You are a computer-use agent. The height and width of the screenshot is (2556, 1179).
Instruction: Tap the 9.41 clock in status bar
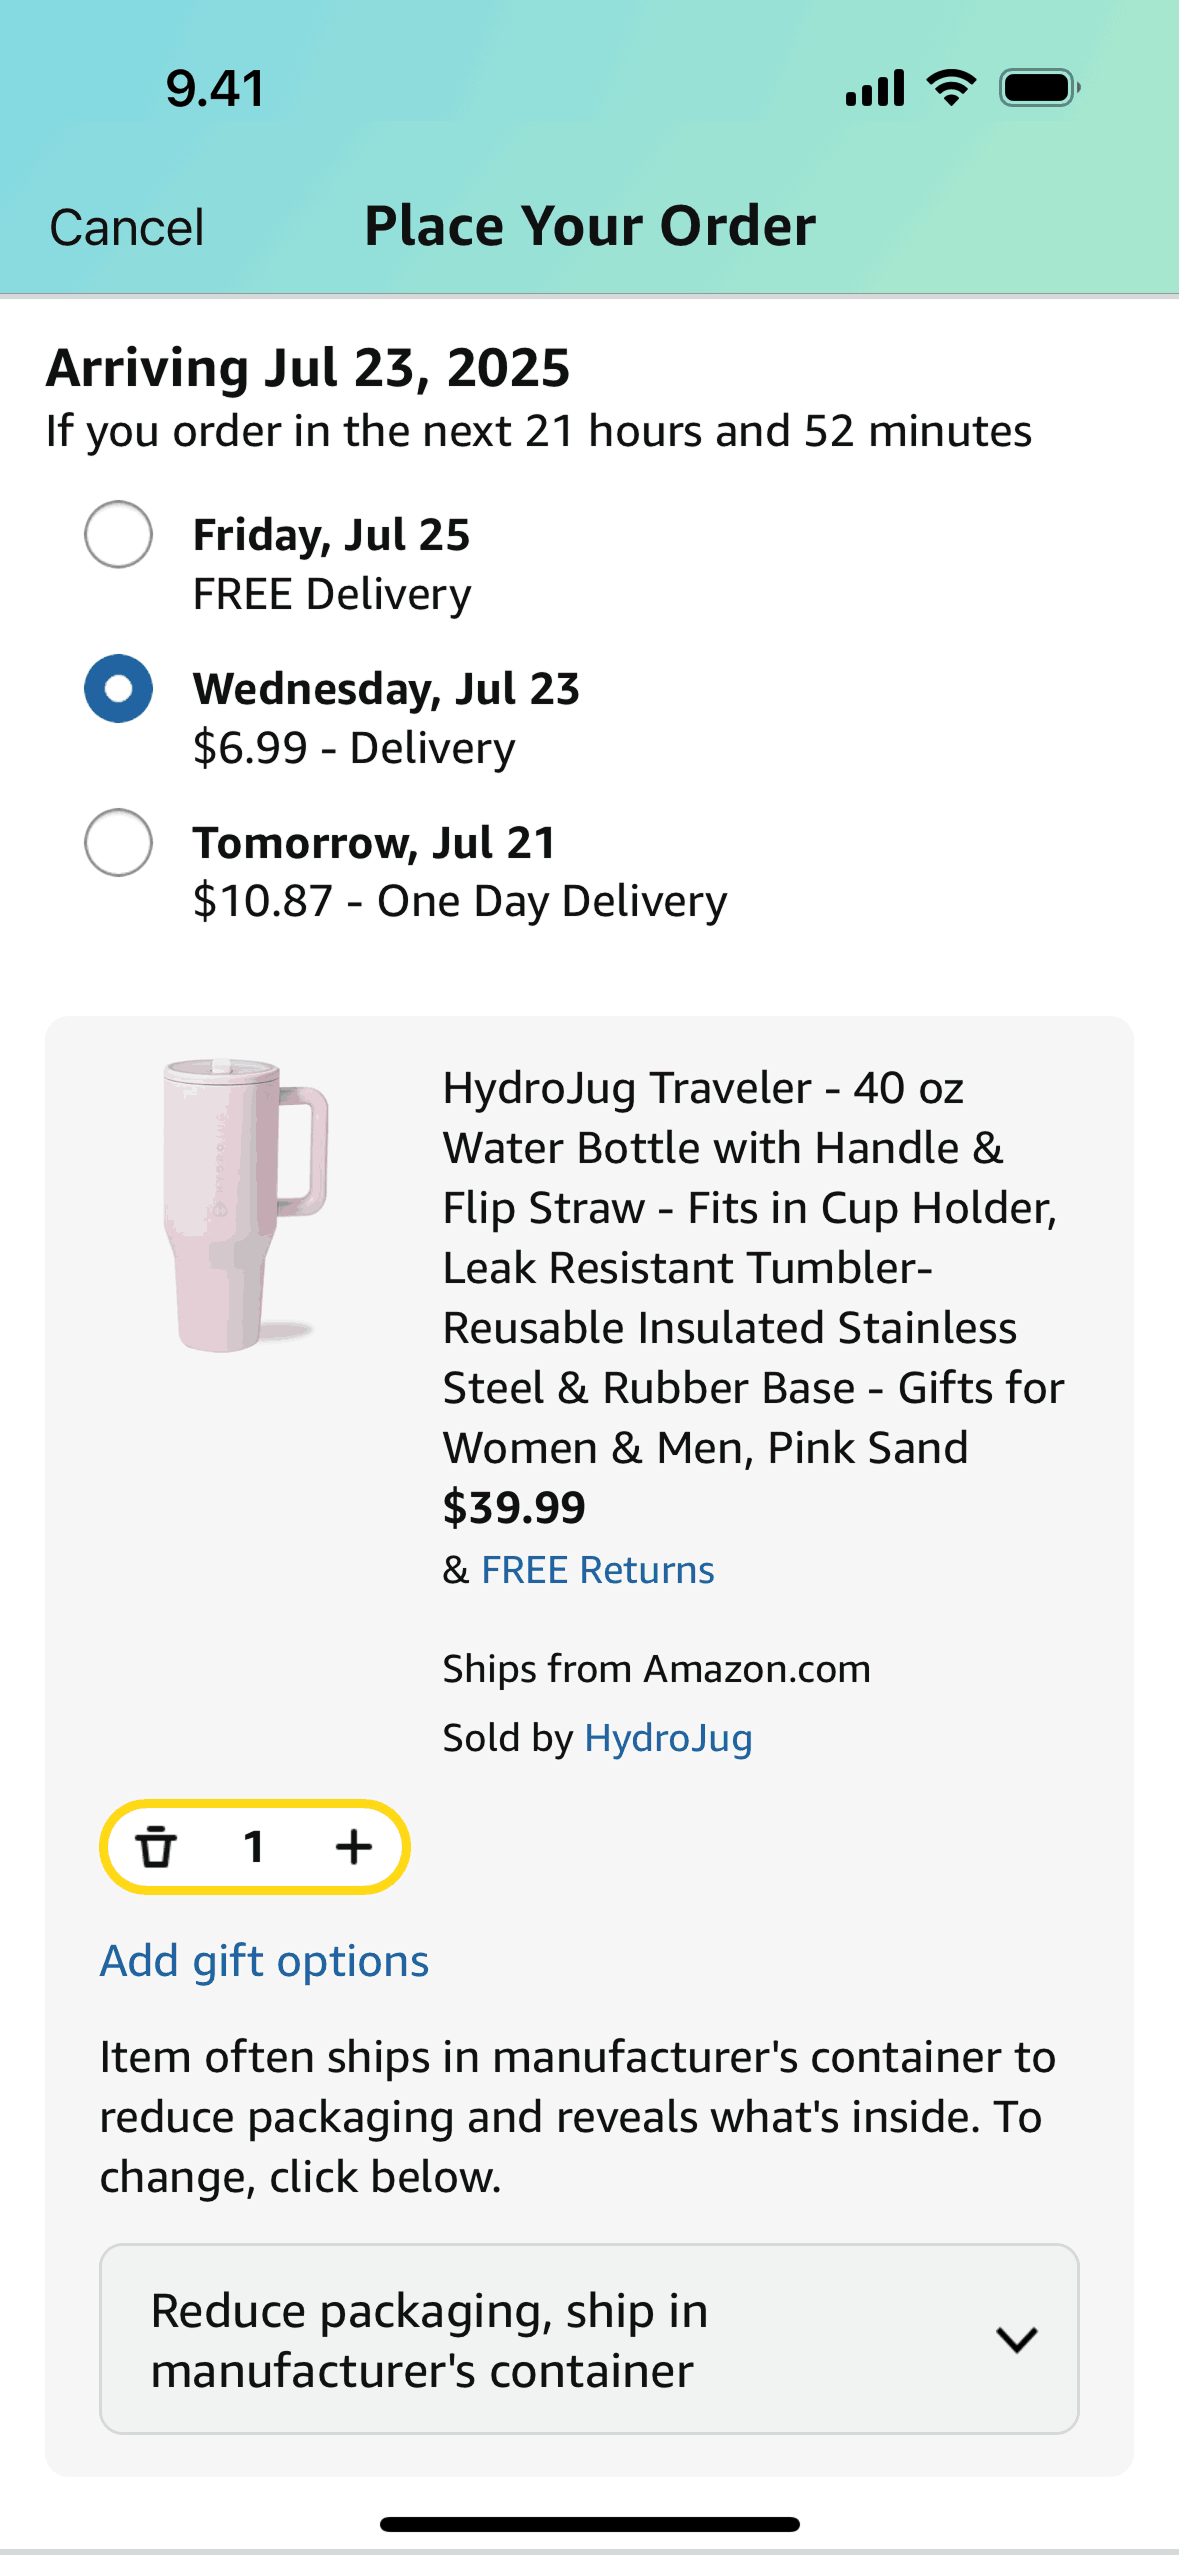click(215, 88)
